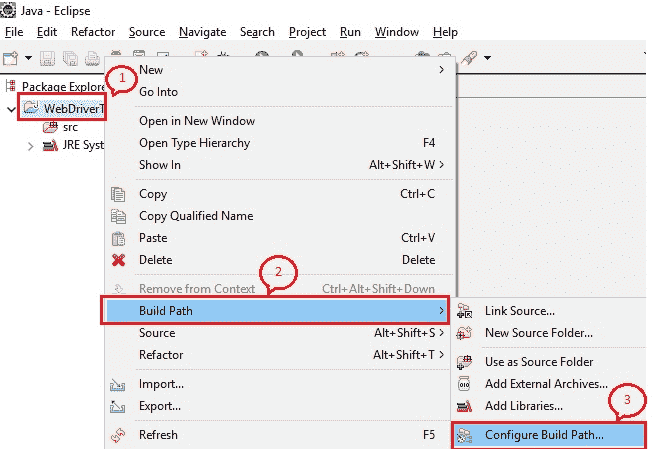Open the Navigate menu
This screenshot has width=652, height=449.
pyautogui.click(x=203, y=32)
